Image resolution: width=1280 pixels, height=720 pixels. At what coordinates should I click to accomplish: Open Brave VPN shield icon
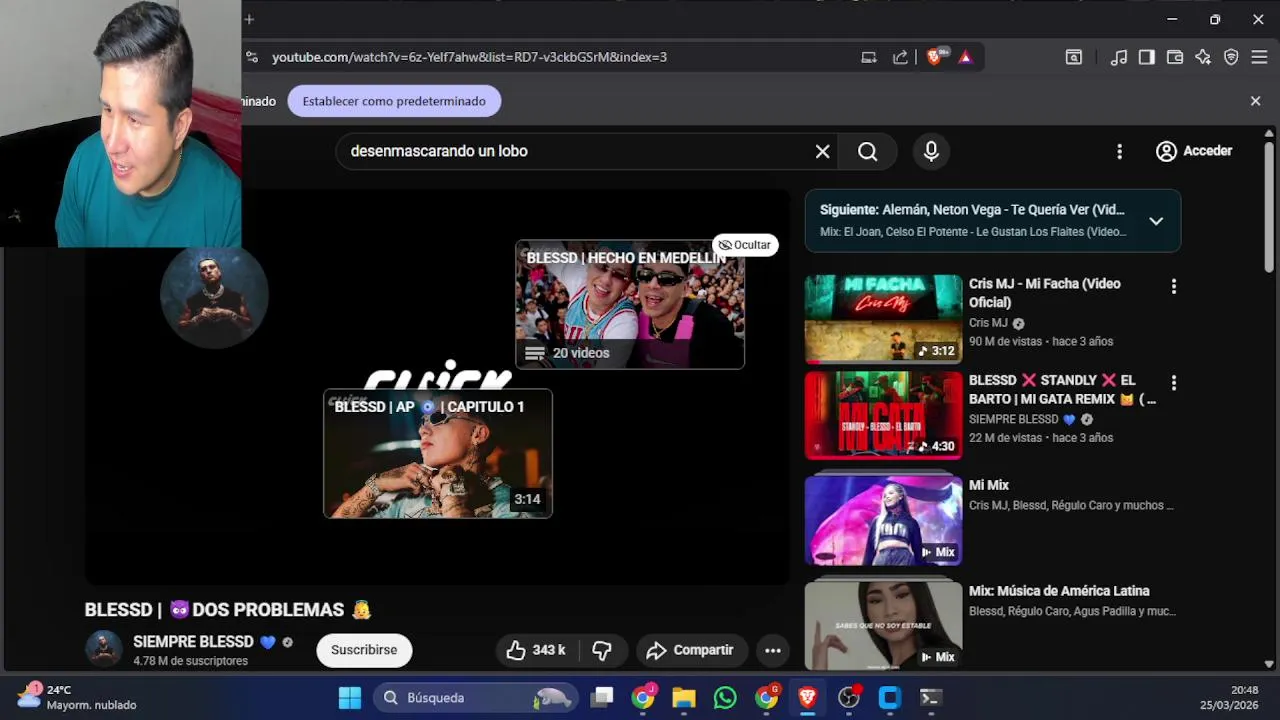(x=1231, y=57)
